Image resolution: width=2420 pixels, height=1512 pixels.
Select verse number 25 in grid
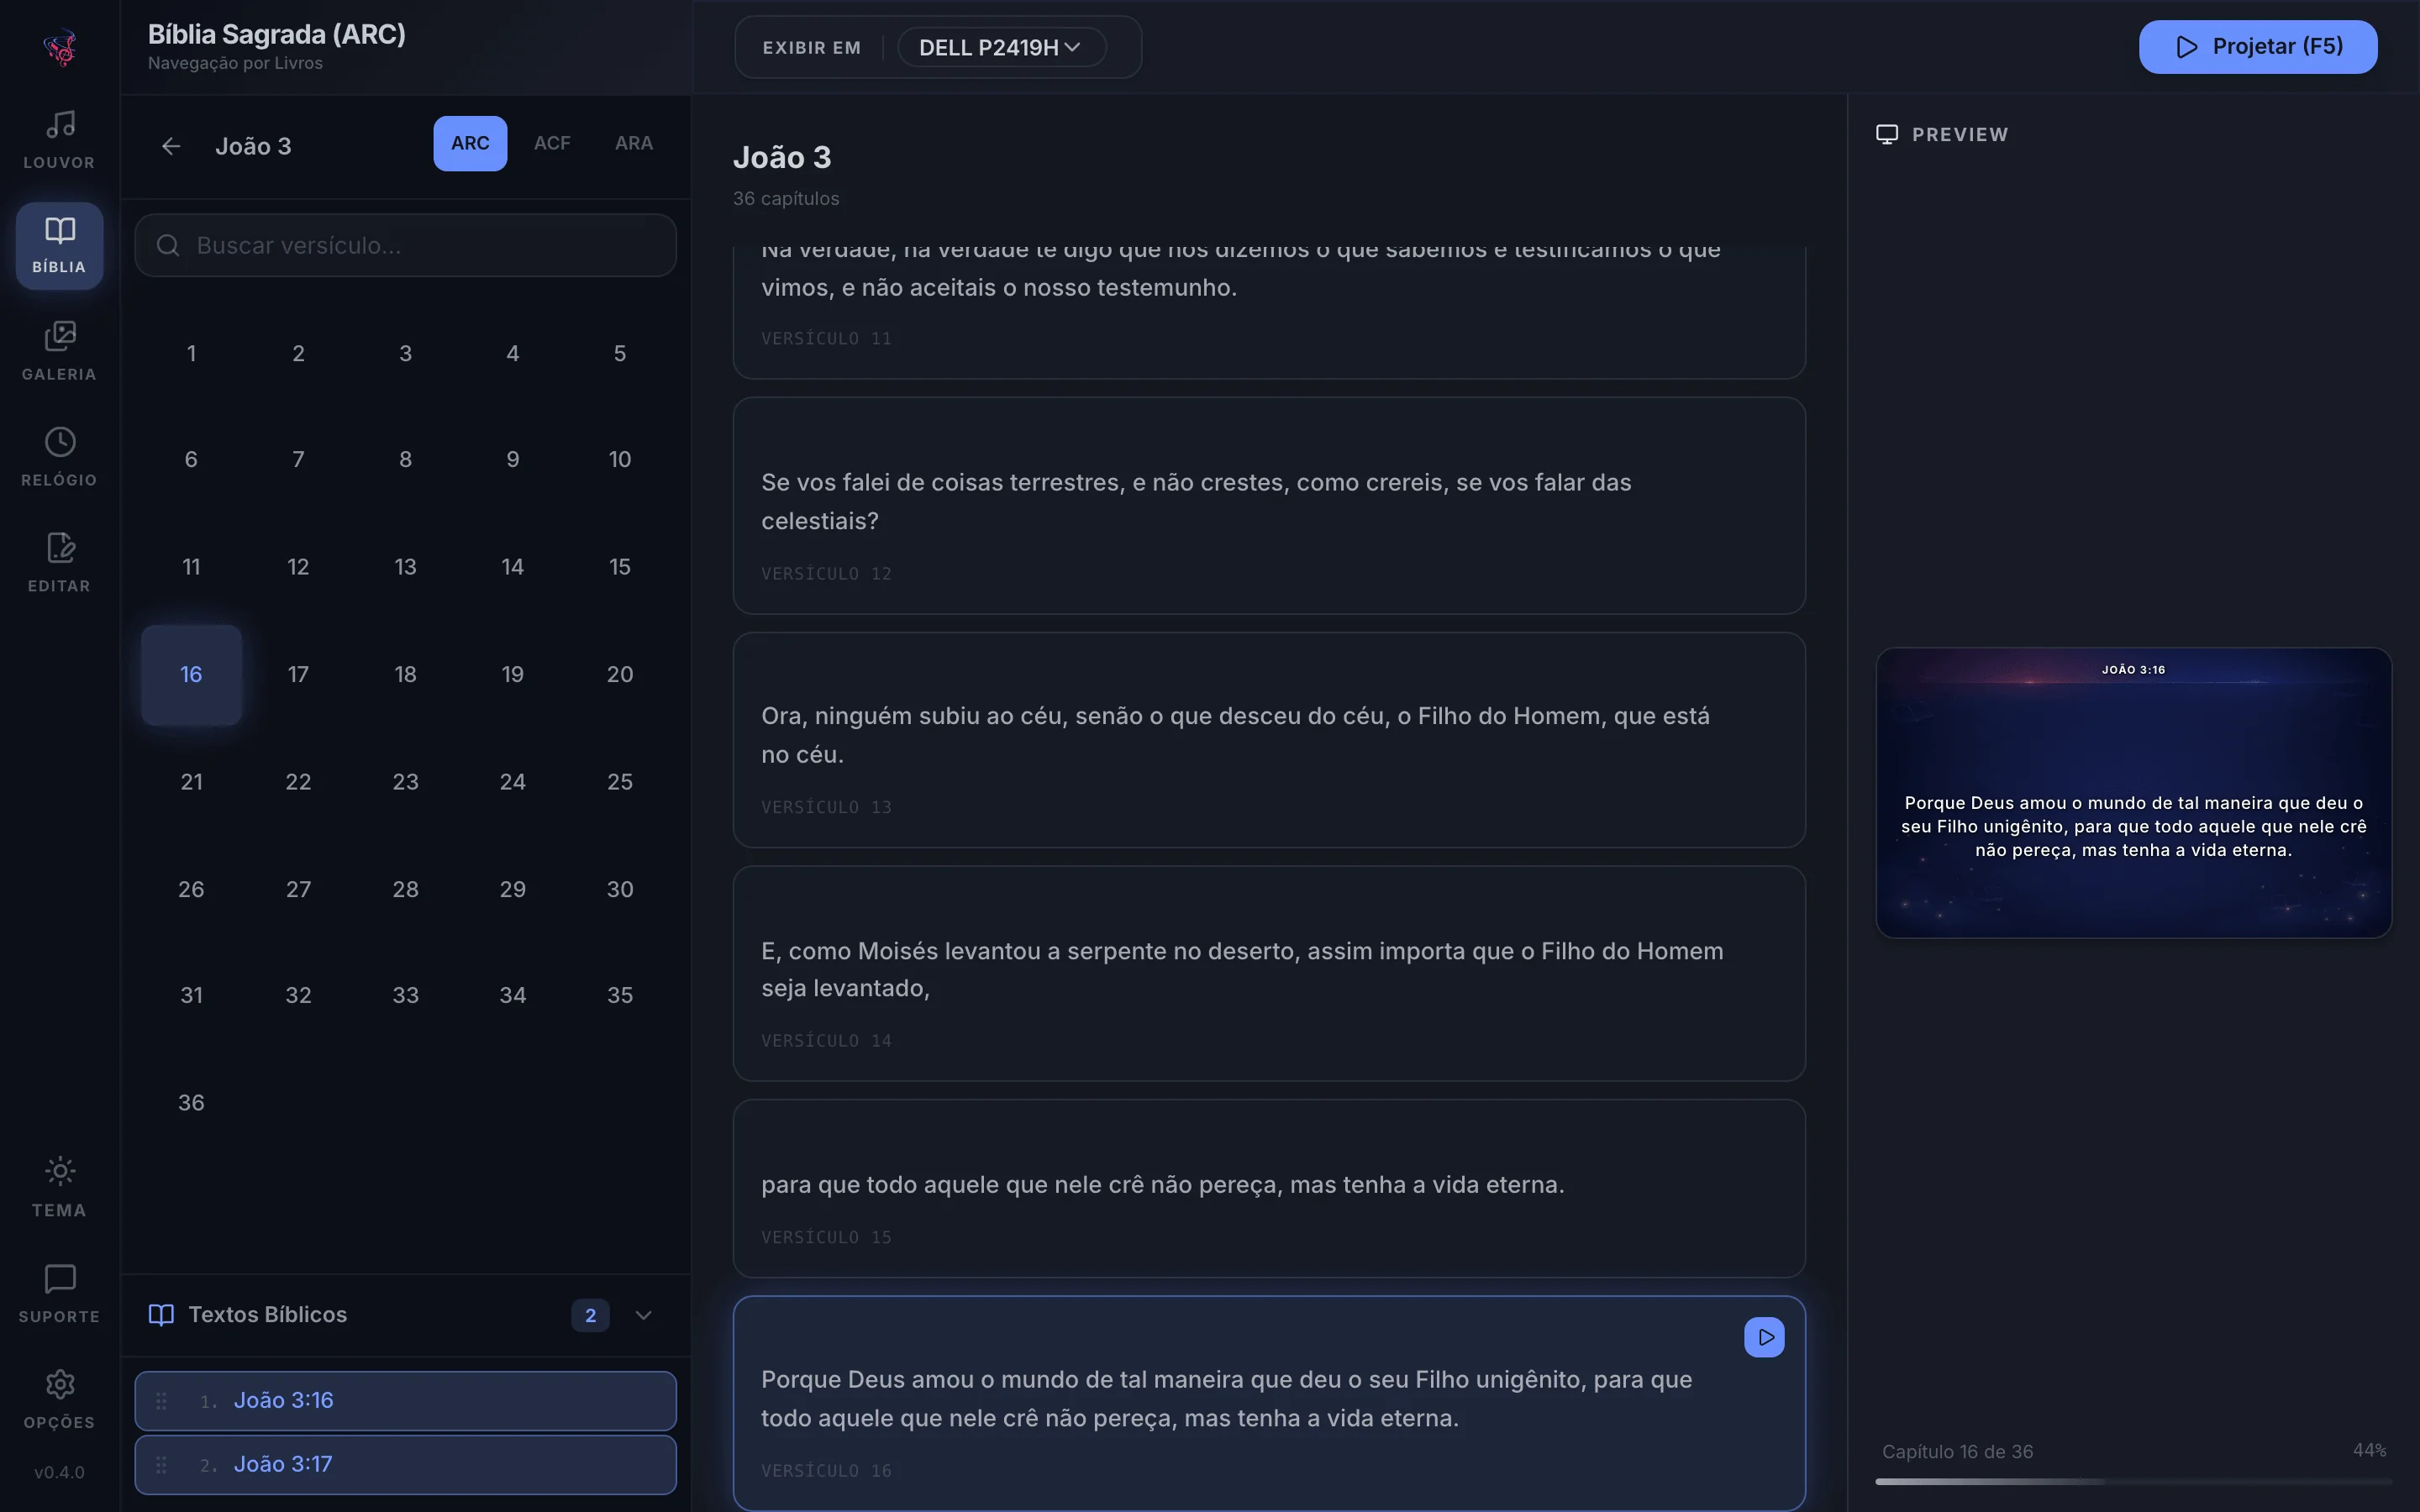coord(620,781)
